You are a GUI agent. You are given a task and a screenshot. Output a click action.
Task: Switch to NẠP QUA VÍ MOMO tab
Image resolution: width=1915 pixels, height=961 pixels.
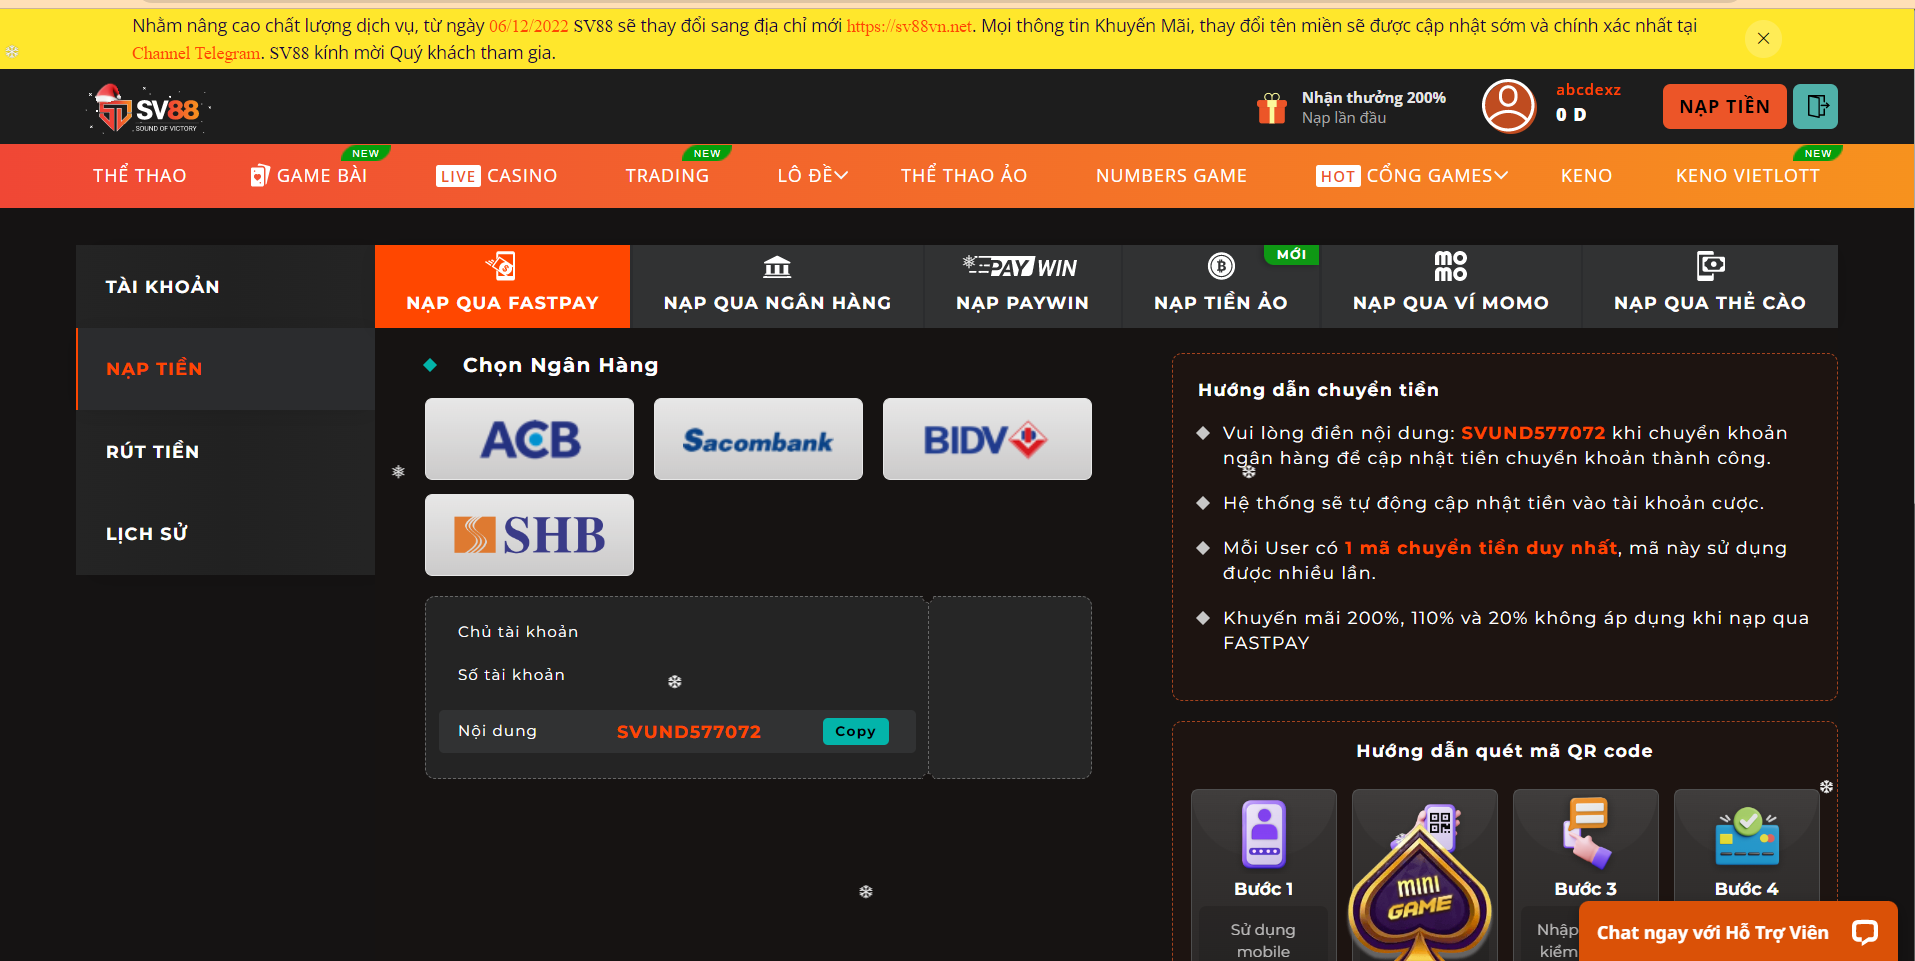pyautogui.click(x=1451, y=286)
